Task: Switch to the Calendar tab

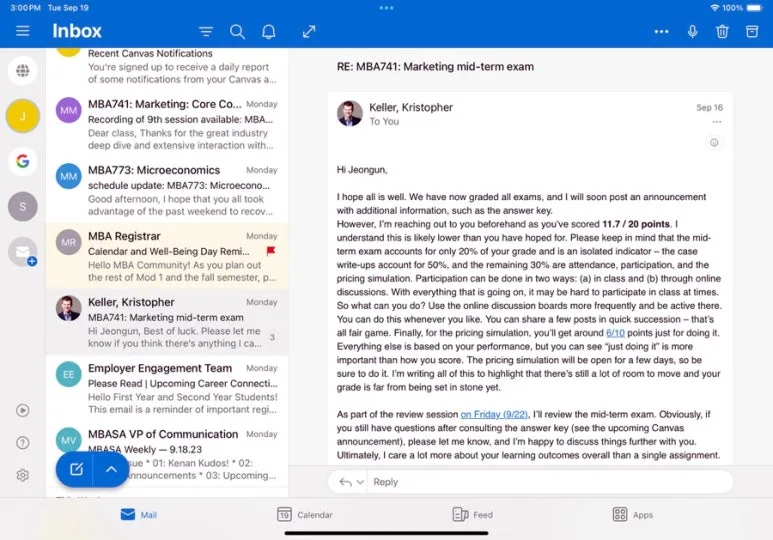Action: coord(305,514)
